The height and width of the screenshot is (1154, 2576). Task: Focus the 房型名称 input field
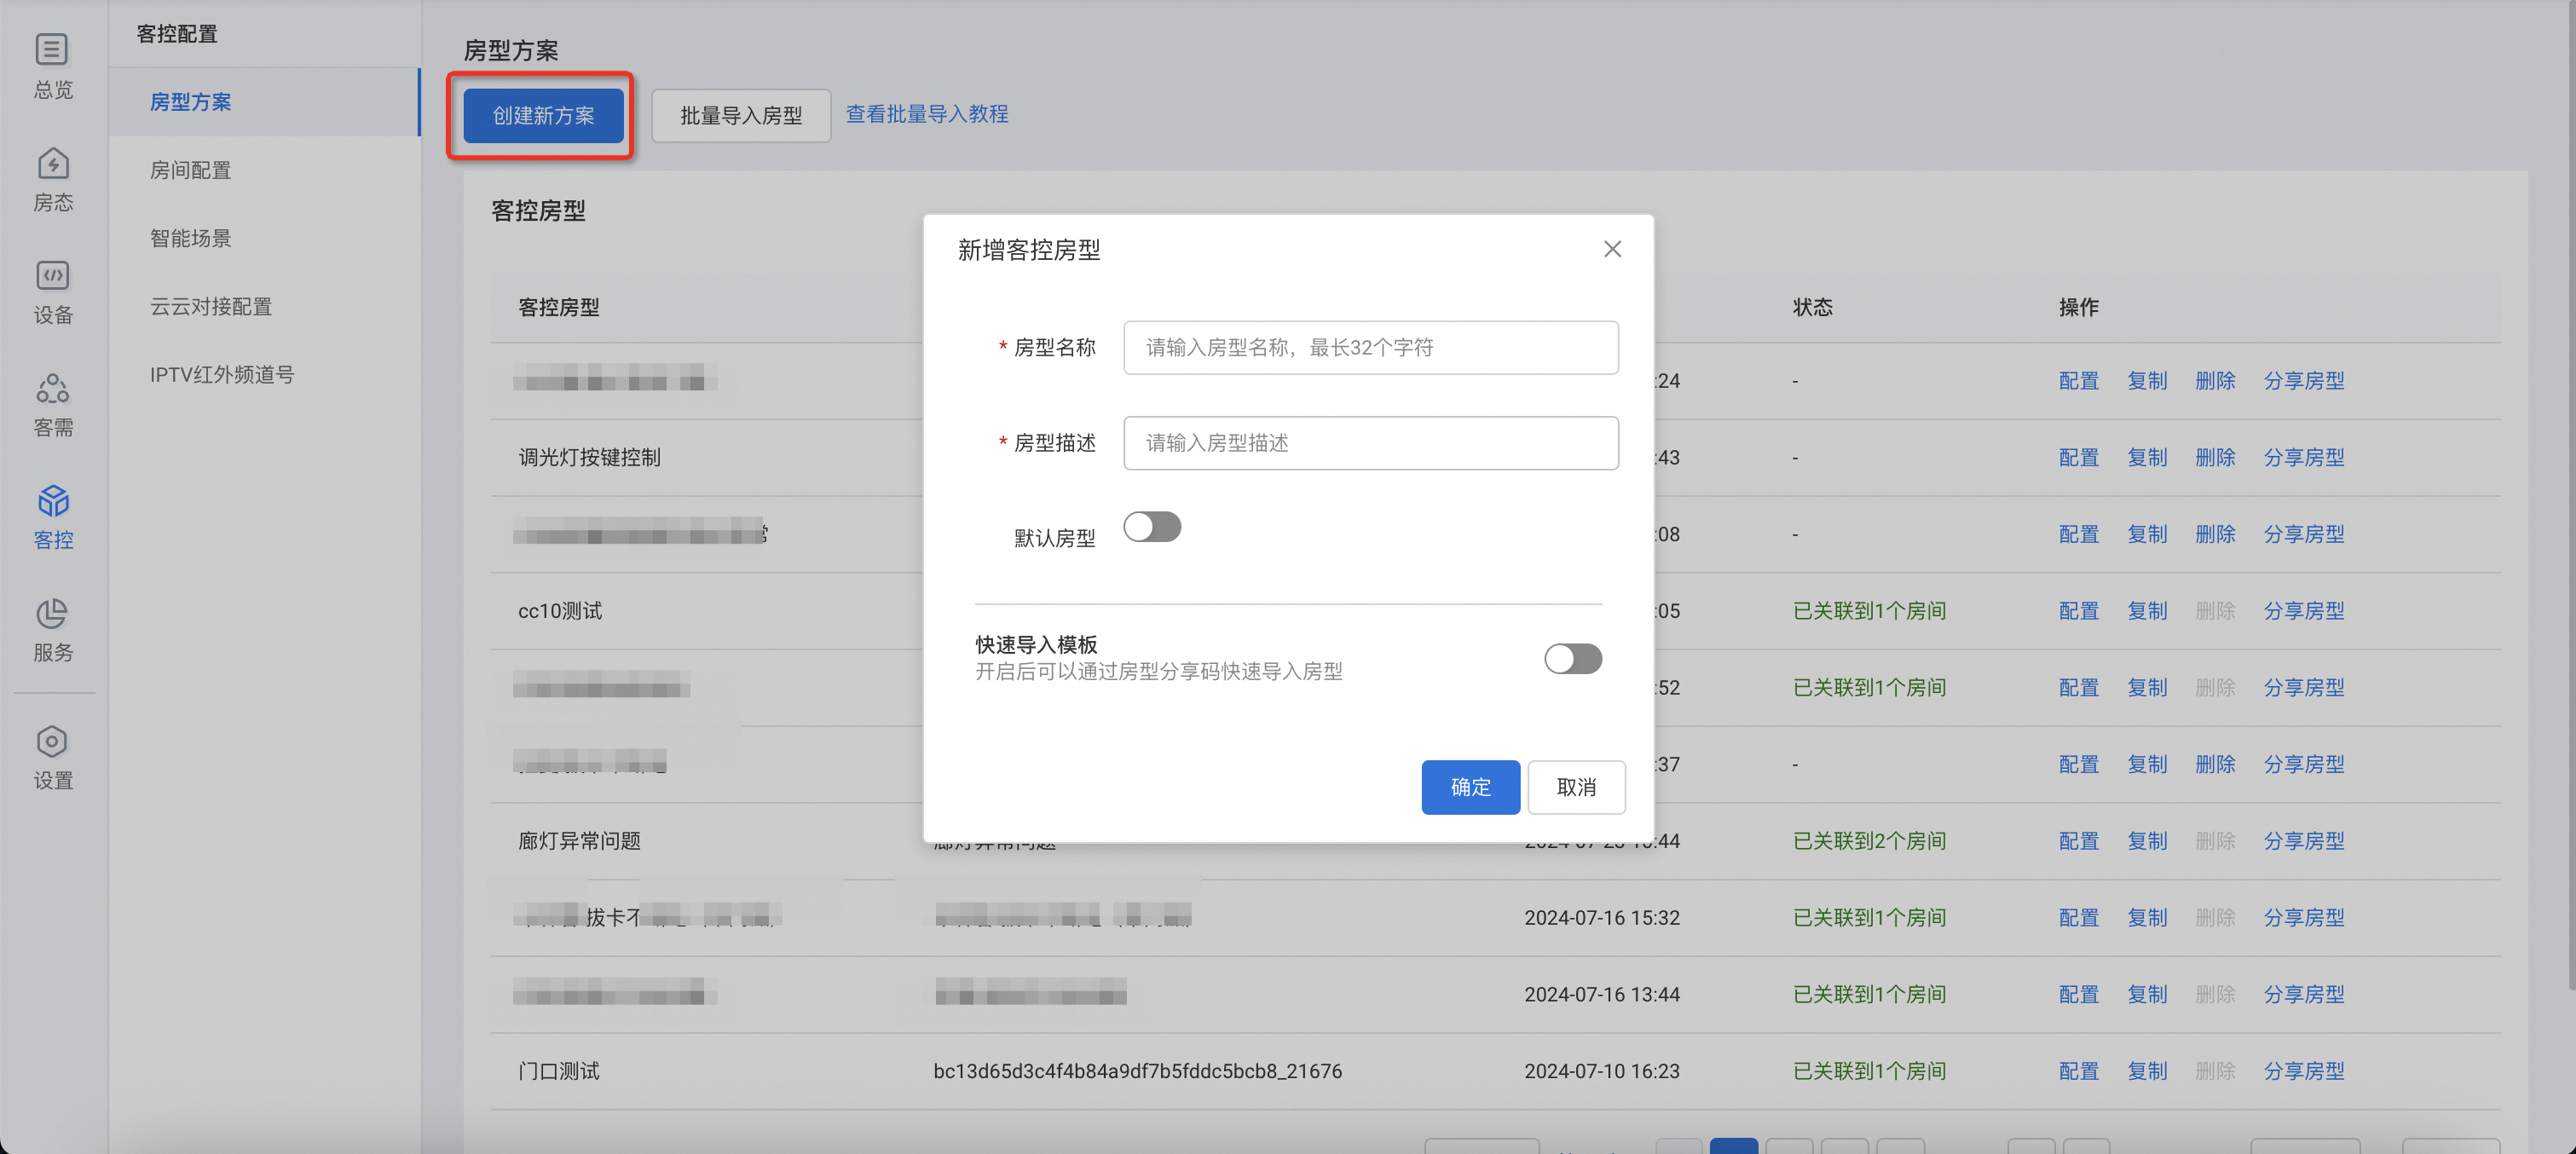coord(1370,348)
